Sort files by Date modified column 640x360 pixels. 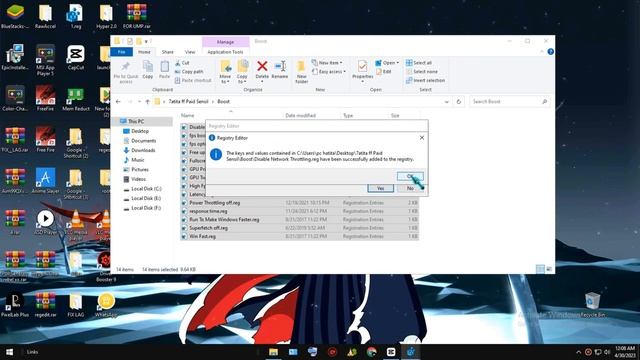click(x=300, y=116)
